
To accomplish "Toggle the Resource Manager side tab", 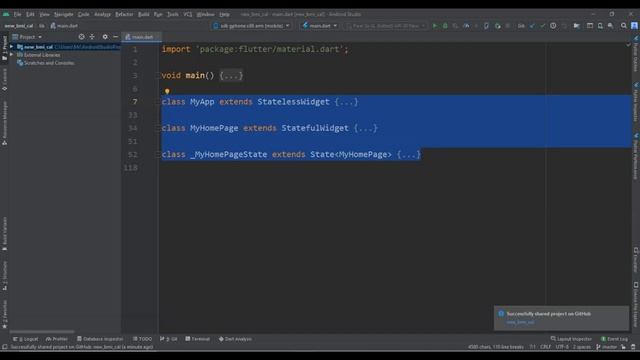I will tap(4, 123).
